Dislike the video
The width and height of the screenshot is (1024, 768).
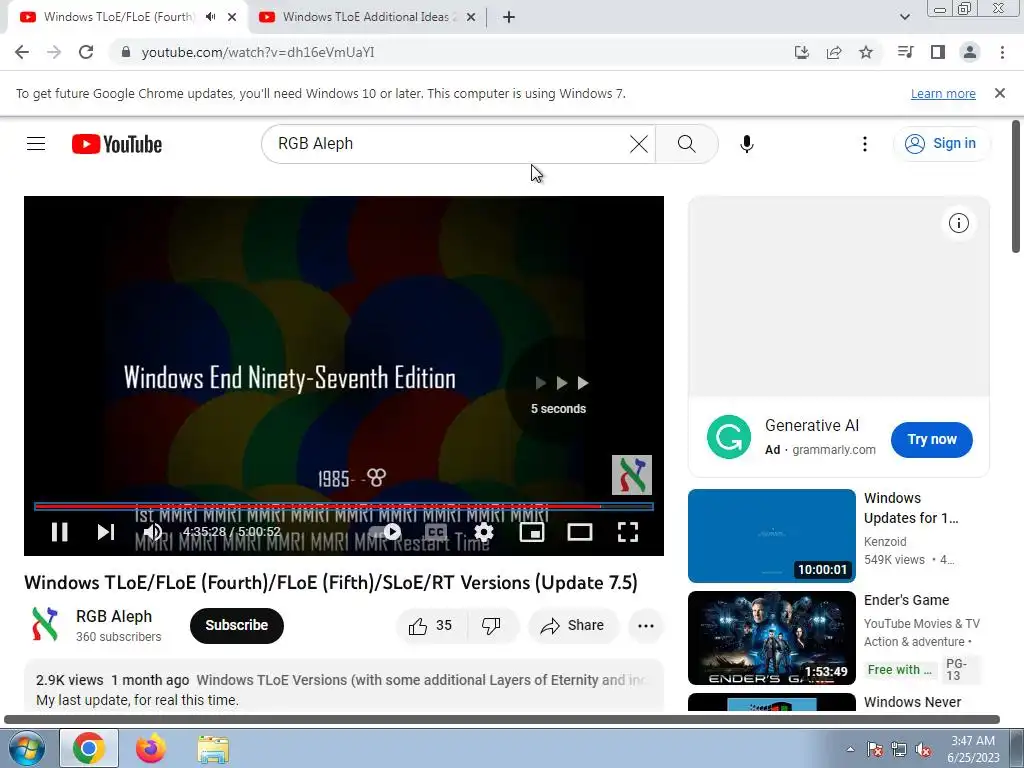point(492,626)
